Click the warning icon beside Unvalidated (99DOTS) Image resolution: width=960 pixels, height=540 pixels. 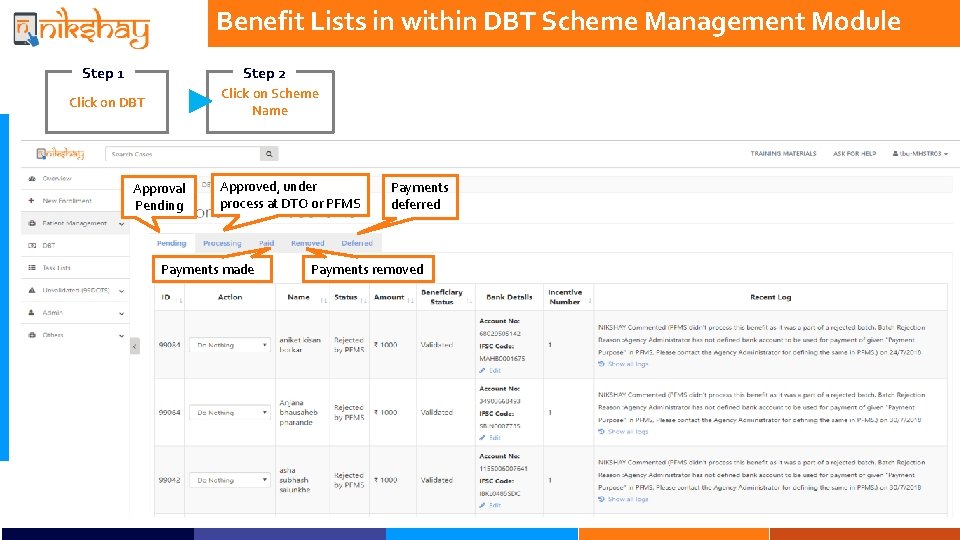tap(32, 290)
